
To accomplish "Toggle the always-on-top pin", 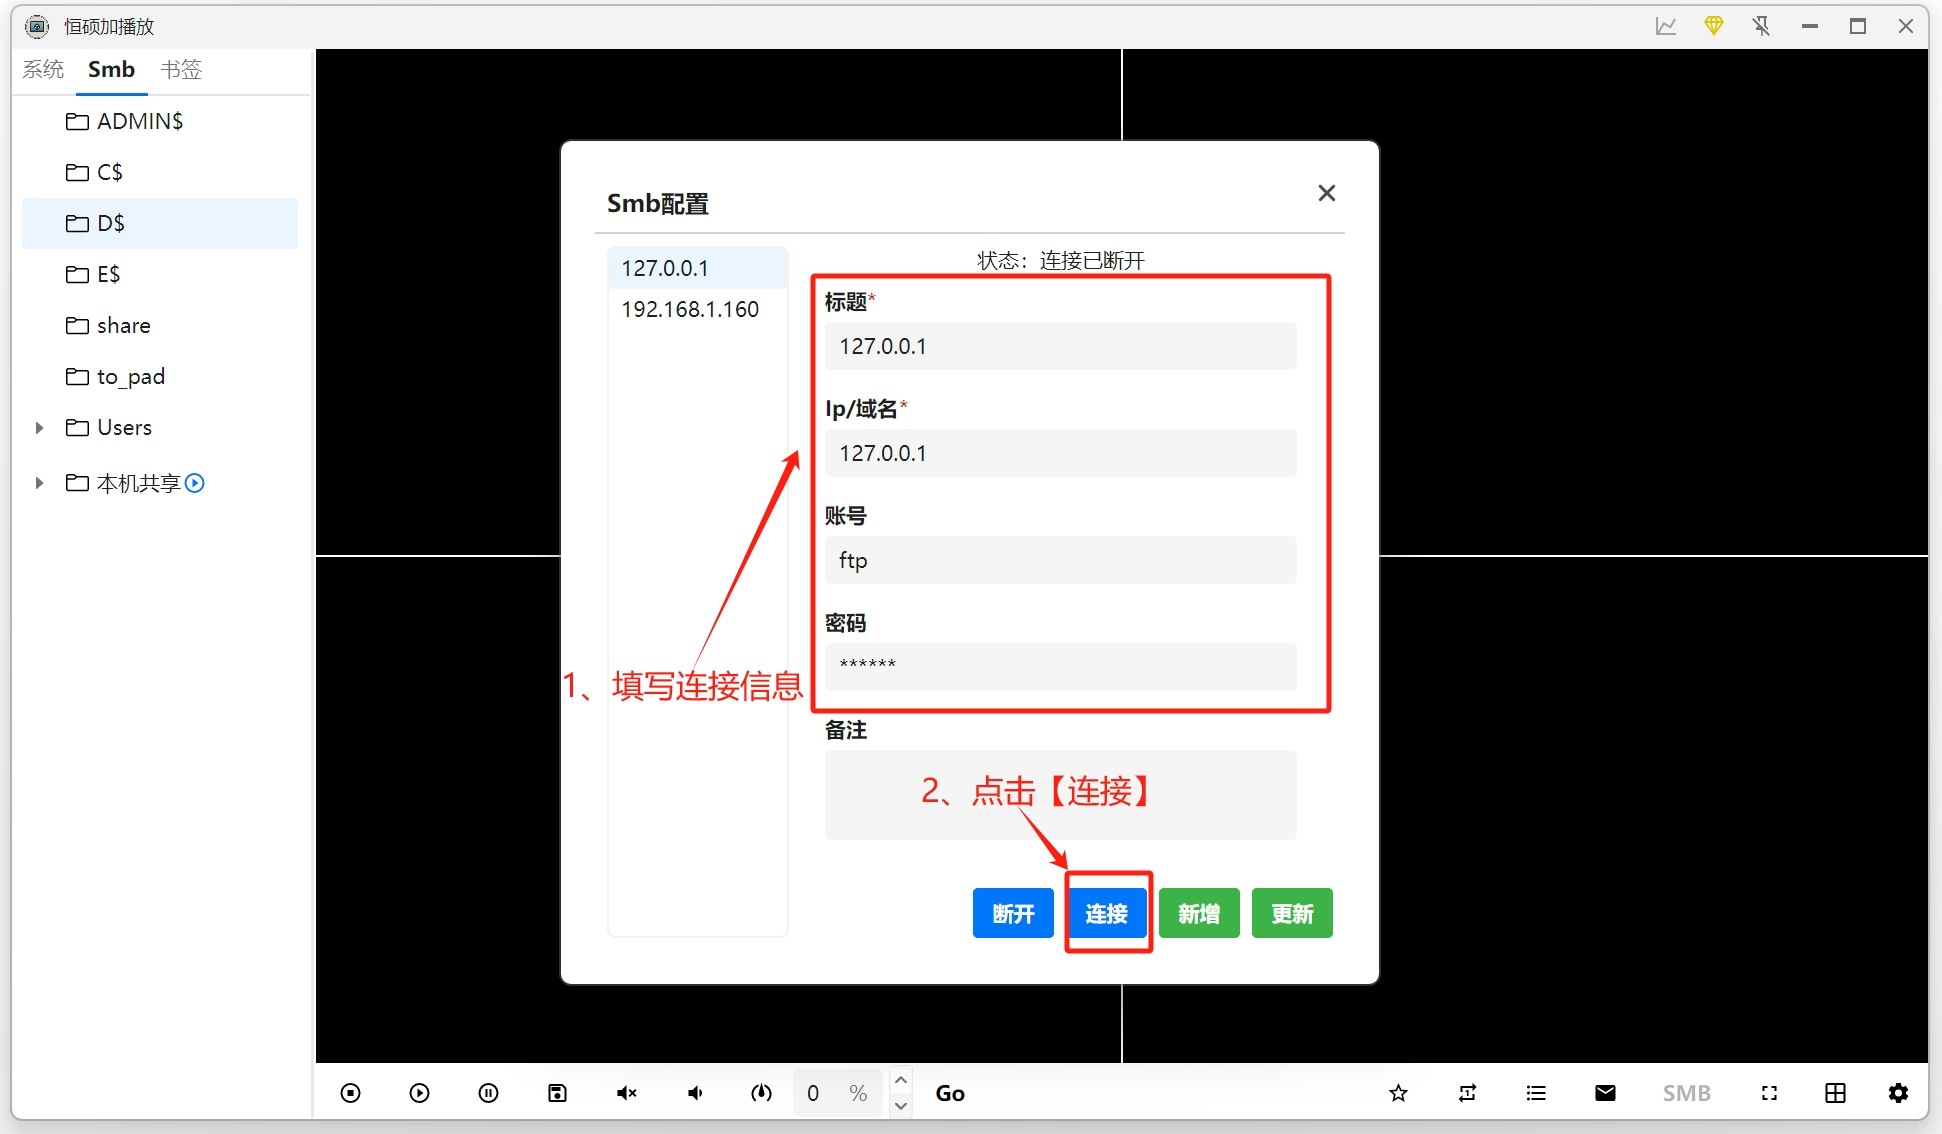I will pyautogui.click(x=1761, y=26).
